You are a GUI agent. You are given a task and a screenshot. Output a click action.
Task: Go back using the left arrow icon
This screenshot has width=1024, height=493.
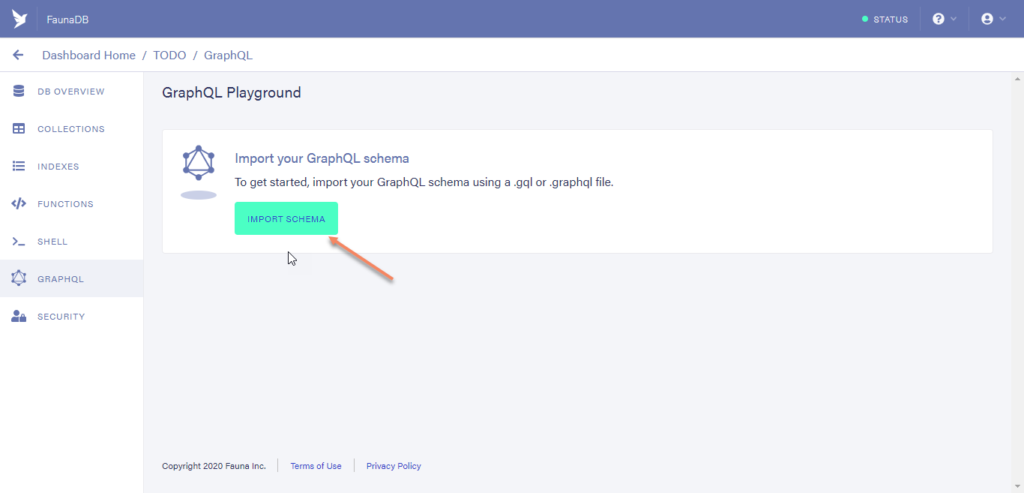(18, 56)
